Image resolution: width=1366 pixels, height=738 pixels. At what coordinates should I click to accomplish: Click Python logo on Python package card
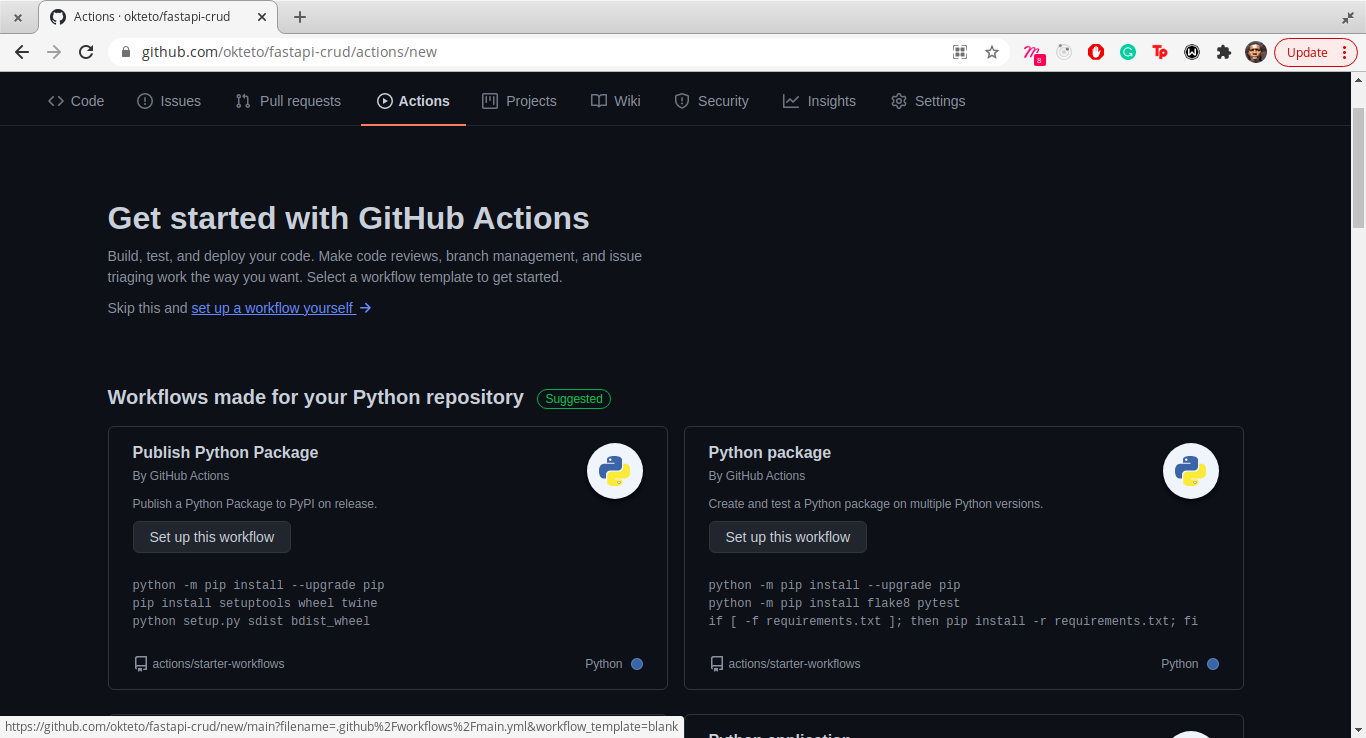(x=1191, y=471)
